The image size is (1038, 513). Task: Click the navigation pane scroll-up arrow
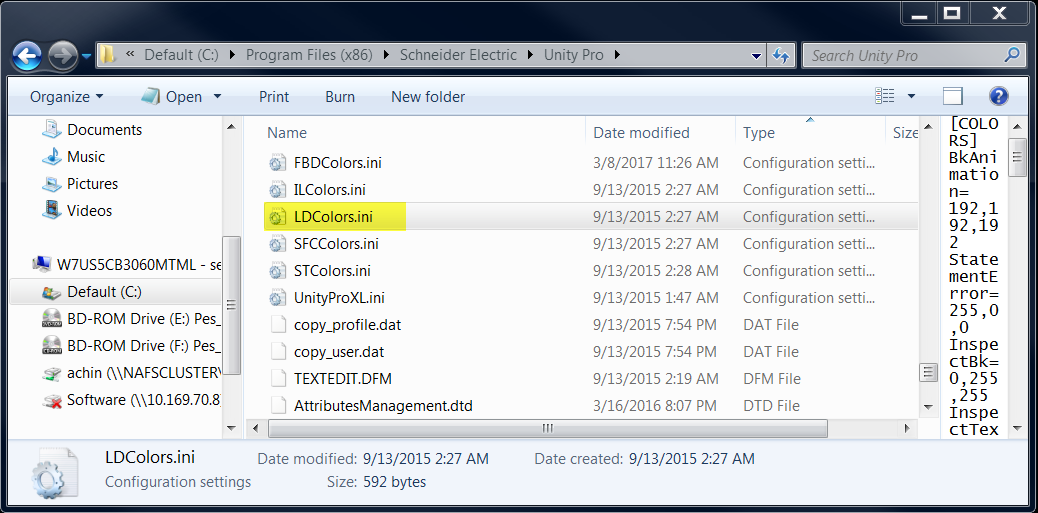pyautogui.click(x=231, y=127)
